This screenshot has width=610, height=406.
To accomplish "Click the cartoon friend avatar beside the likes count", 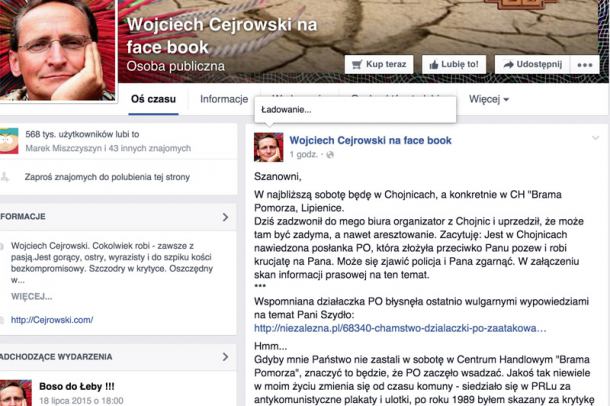I will coord(9,141).
